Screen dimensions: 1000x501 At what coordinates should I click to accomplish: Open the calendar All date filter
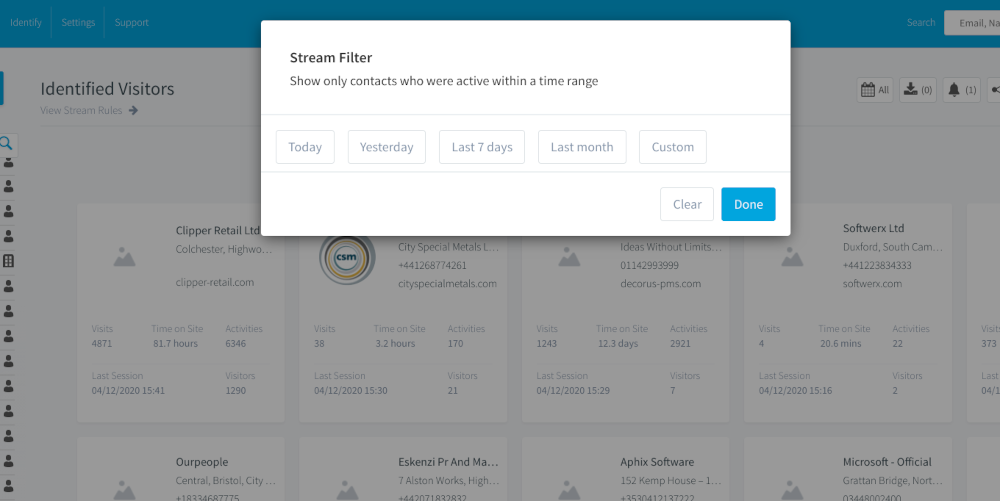[875, 90]
